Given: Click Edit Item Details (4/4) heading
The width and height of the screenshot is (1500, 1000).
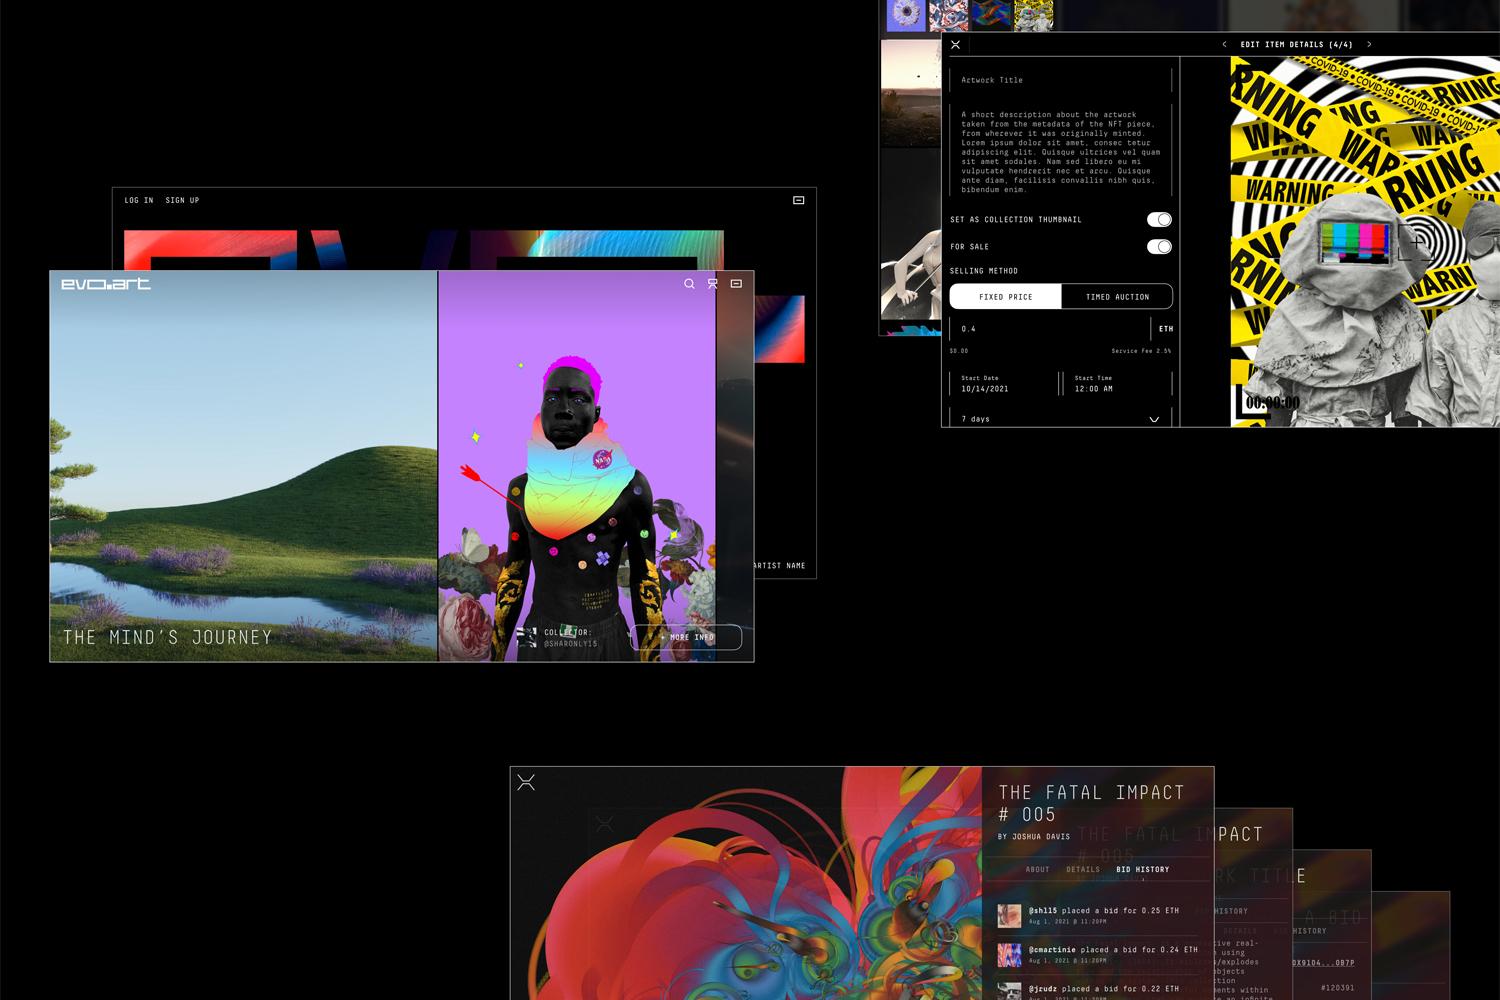Looking at the screenshot, I should [1296, 45].
